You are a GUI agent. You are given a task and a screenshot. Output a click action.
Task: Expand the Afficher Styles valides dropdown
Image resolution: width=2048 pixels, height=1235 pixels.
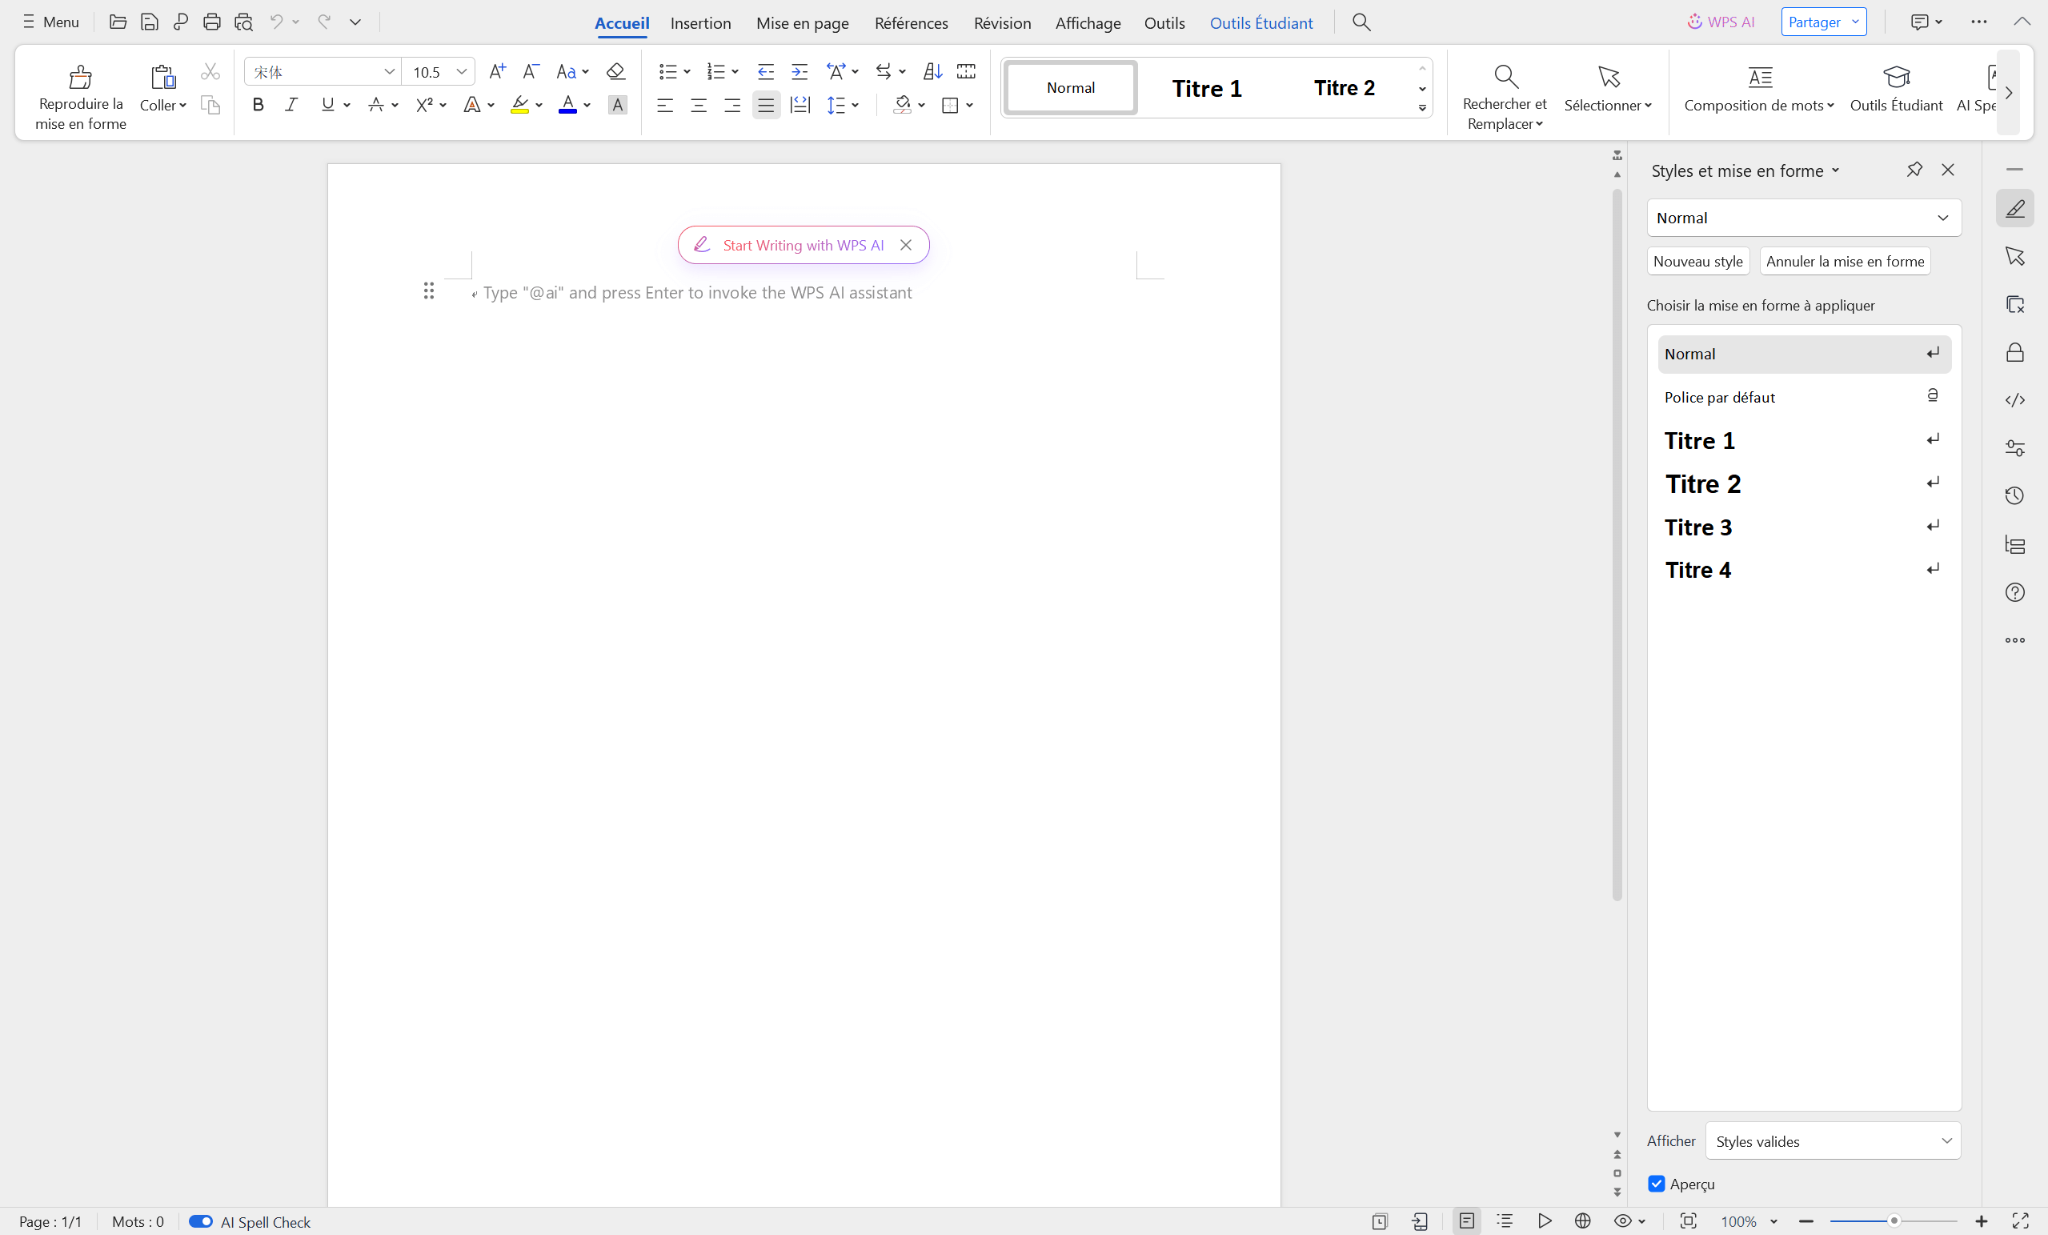[1833, 1141]
